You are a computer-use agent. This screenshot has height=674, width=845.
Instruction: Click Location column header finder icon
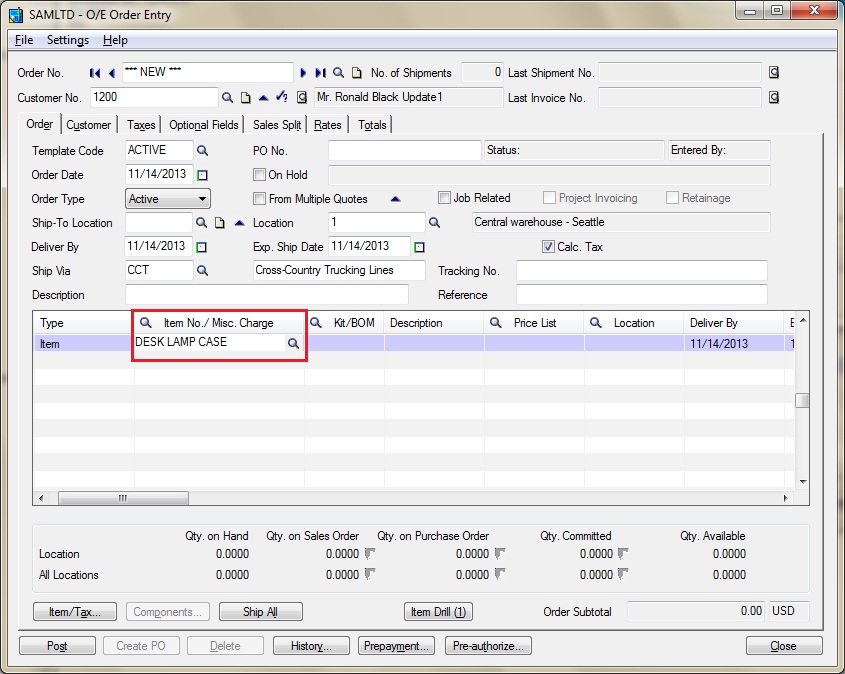click(595, 322)
